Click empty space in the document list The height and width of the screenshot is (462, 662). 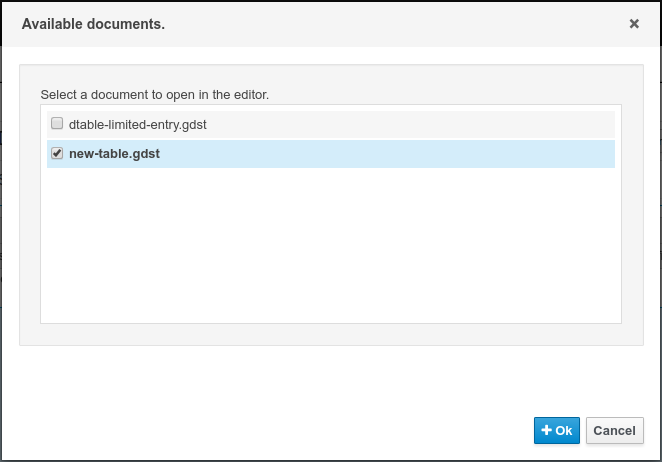click(x=330, y=250)
